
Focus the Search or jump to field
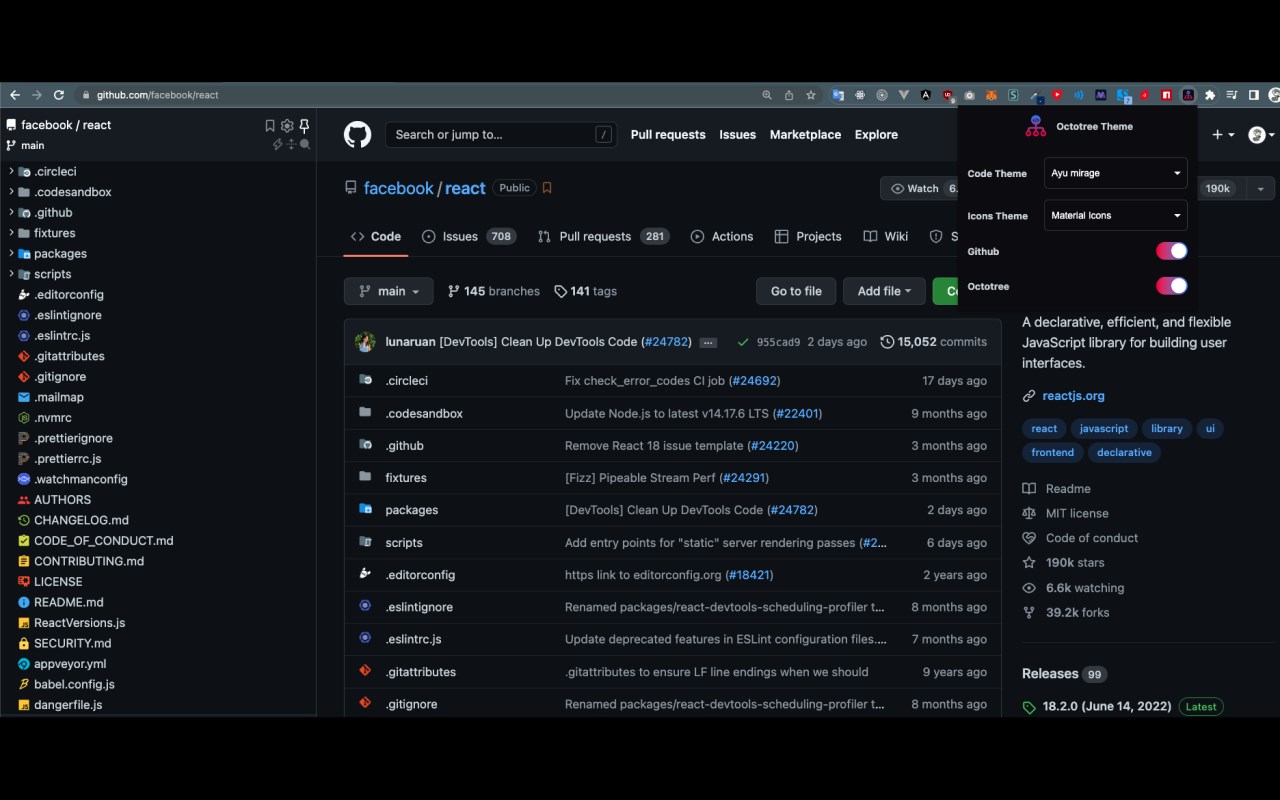point(503,134)
